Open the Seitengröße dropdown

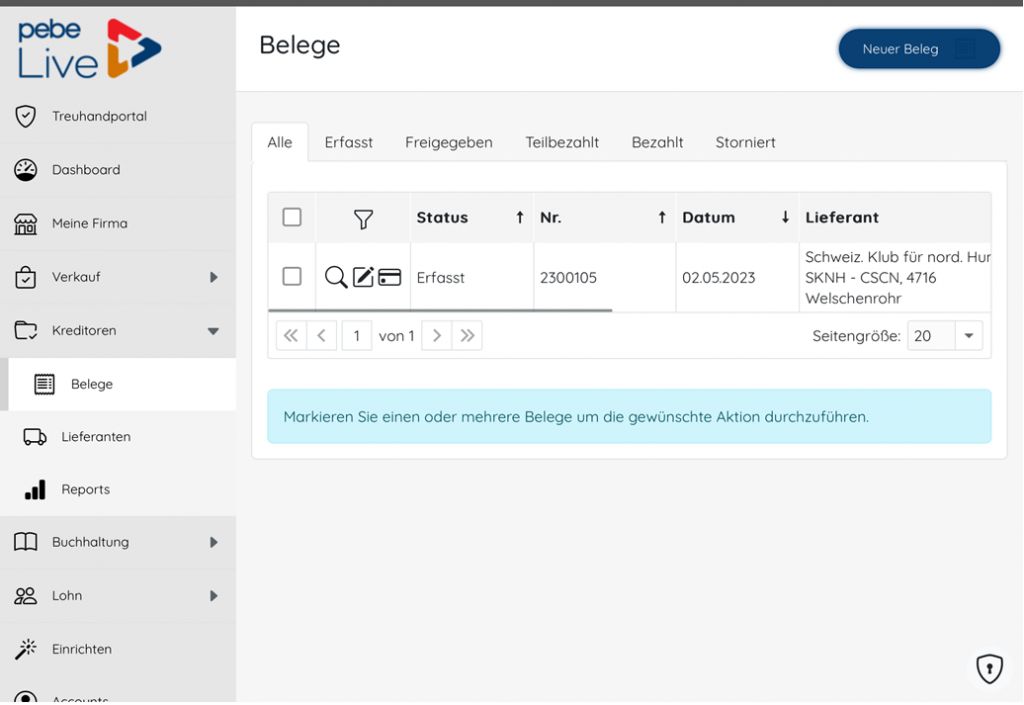click(x=969, y=336)
